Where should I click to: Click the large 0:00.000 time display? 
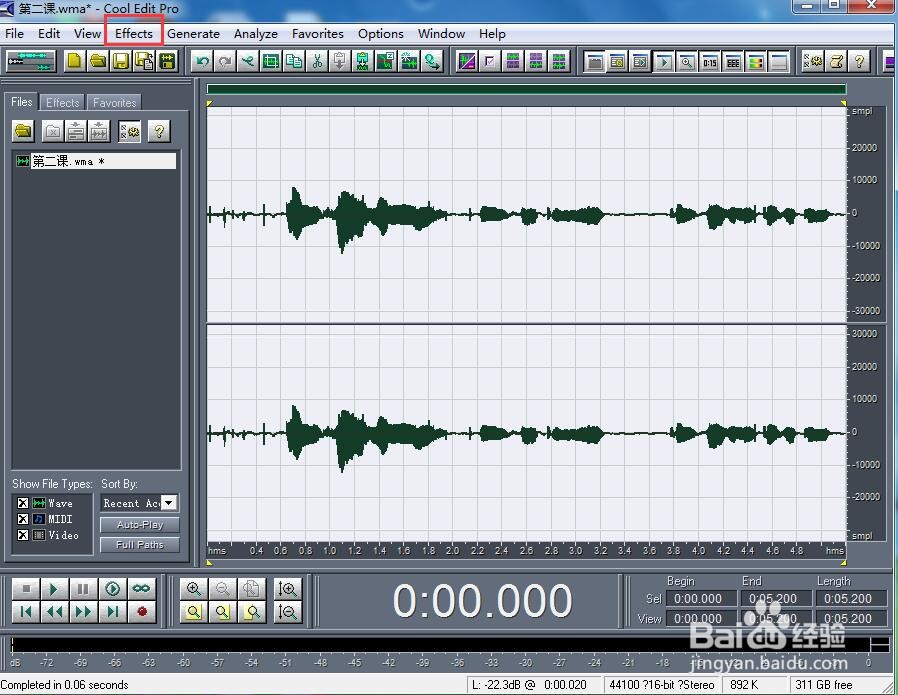pyautogui.click(x=482, y=601)
